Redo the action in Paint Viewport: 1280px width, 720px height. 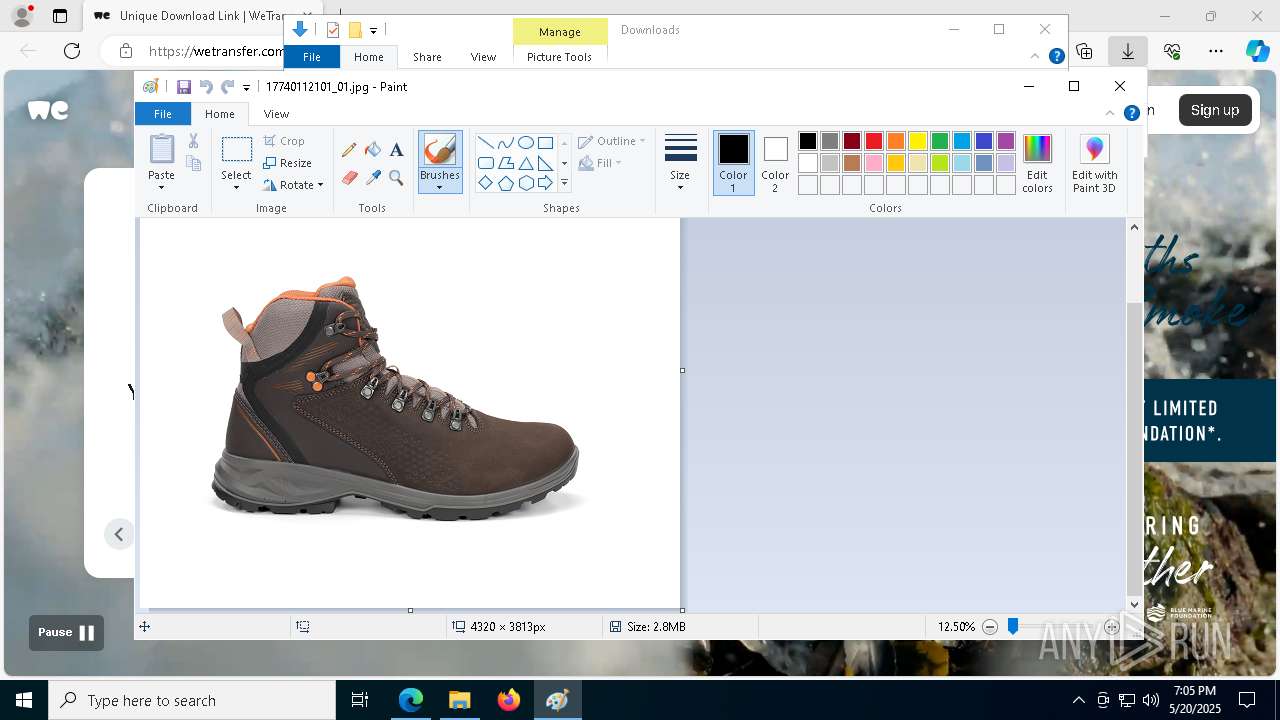click(227, 87)
